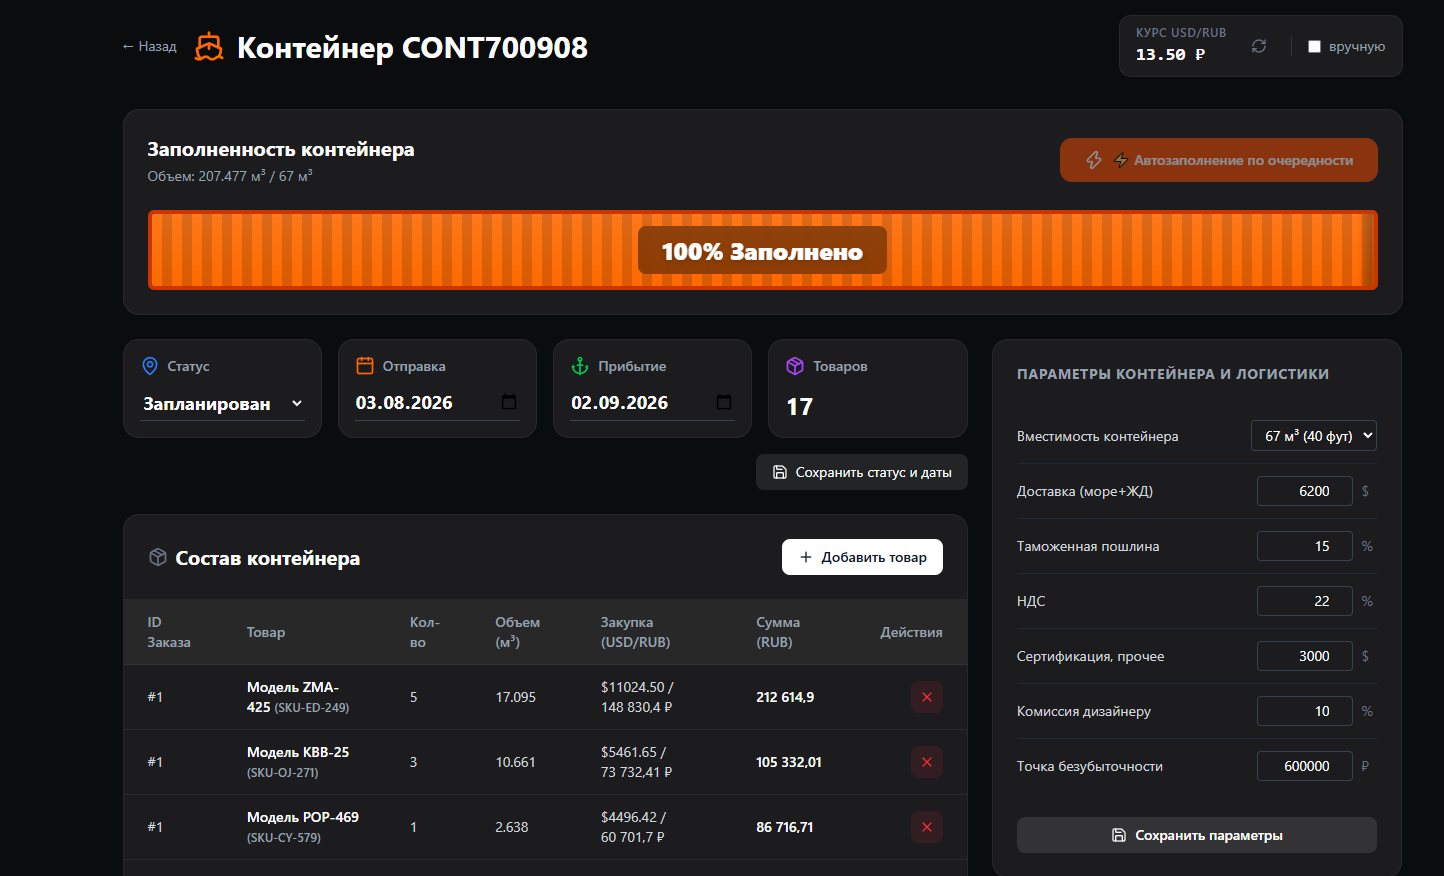The height and width of the screenshot is (876, 1444).
Task: Select the Модель KBB-25 product name
Action: (298, 752)
